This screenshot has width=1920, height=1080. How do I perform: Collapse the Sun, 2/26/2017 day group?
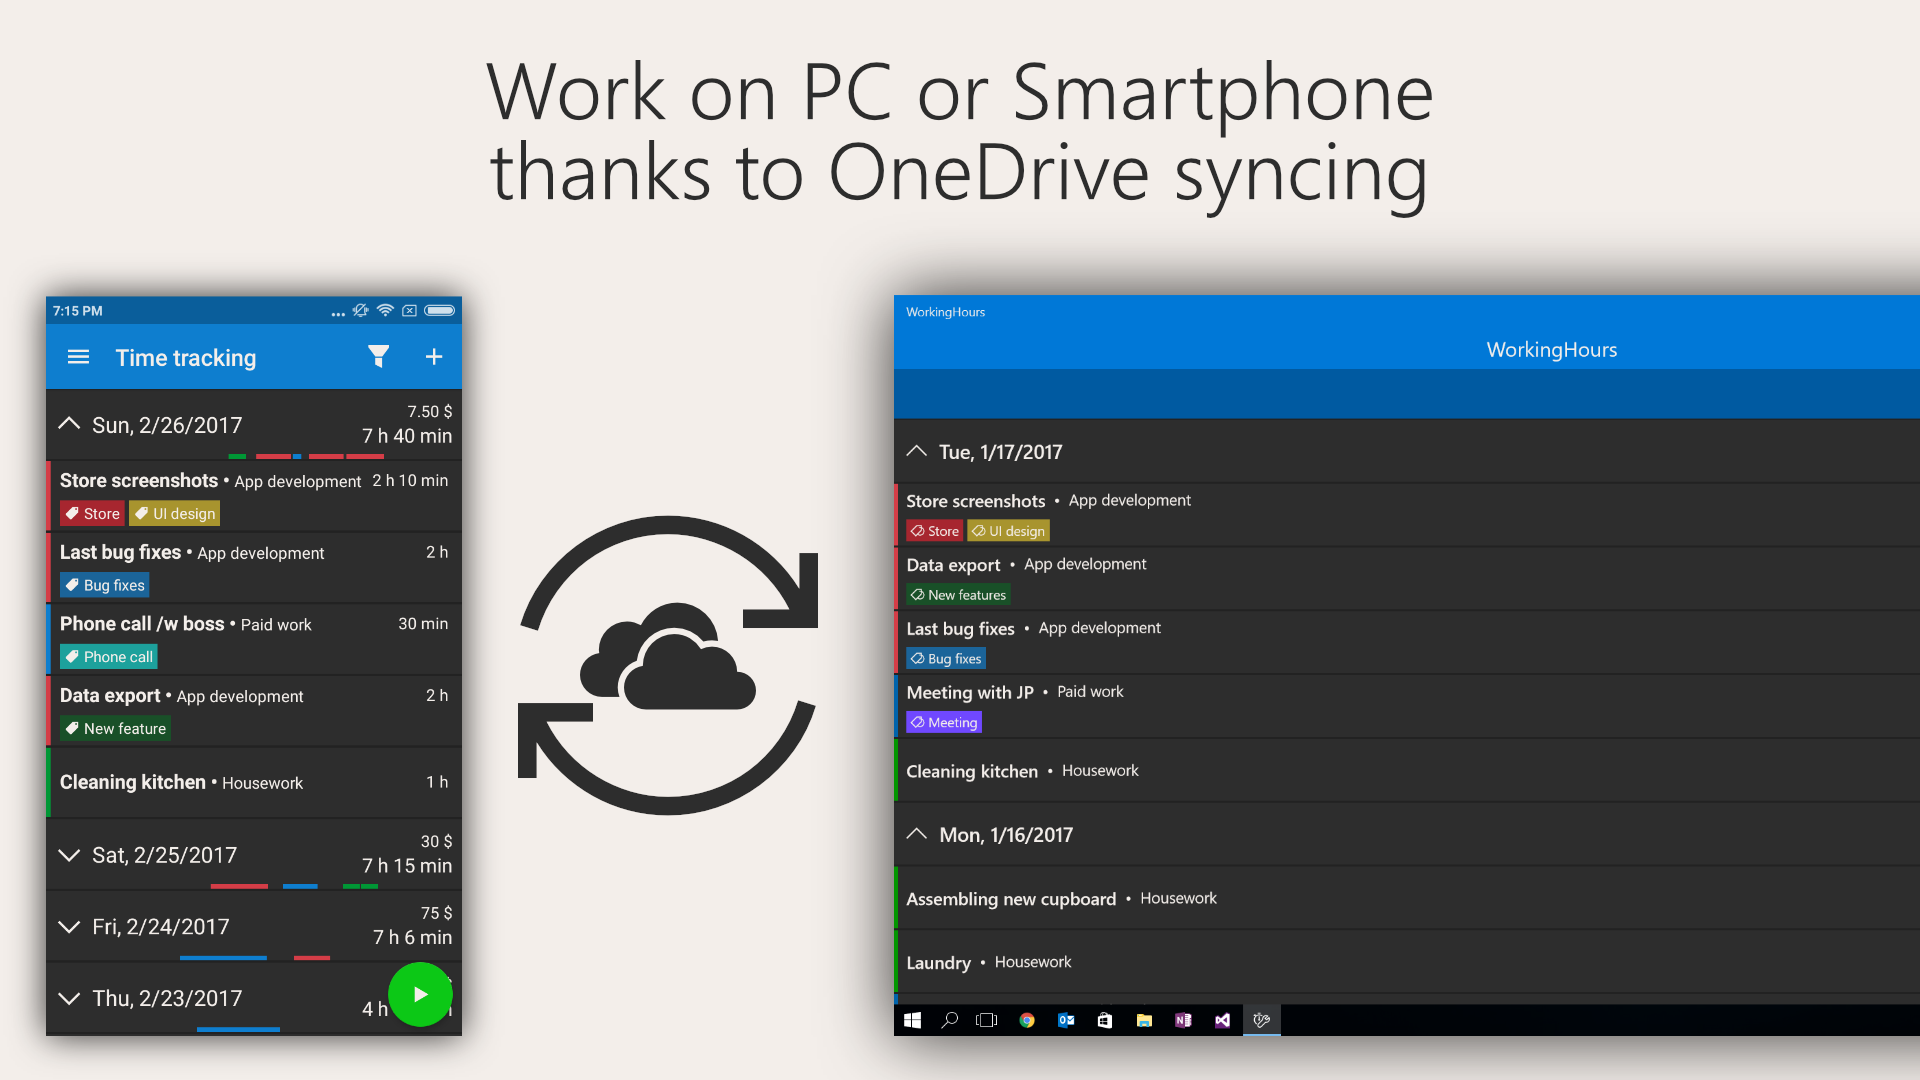69,424
